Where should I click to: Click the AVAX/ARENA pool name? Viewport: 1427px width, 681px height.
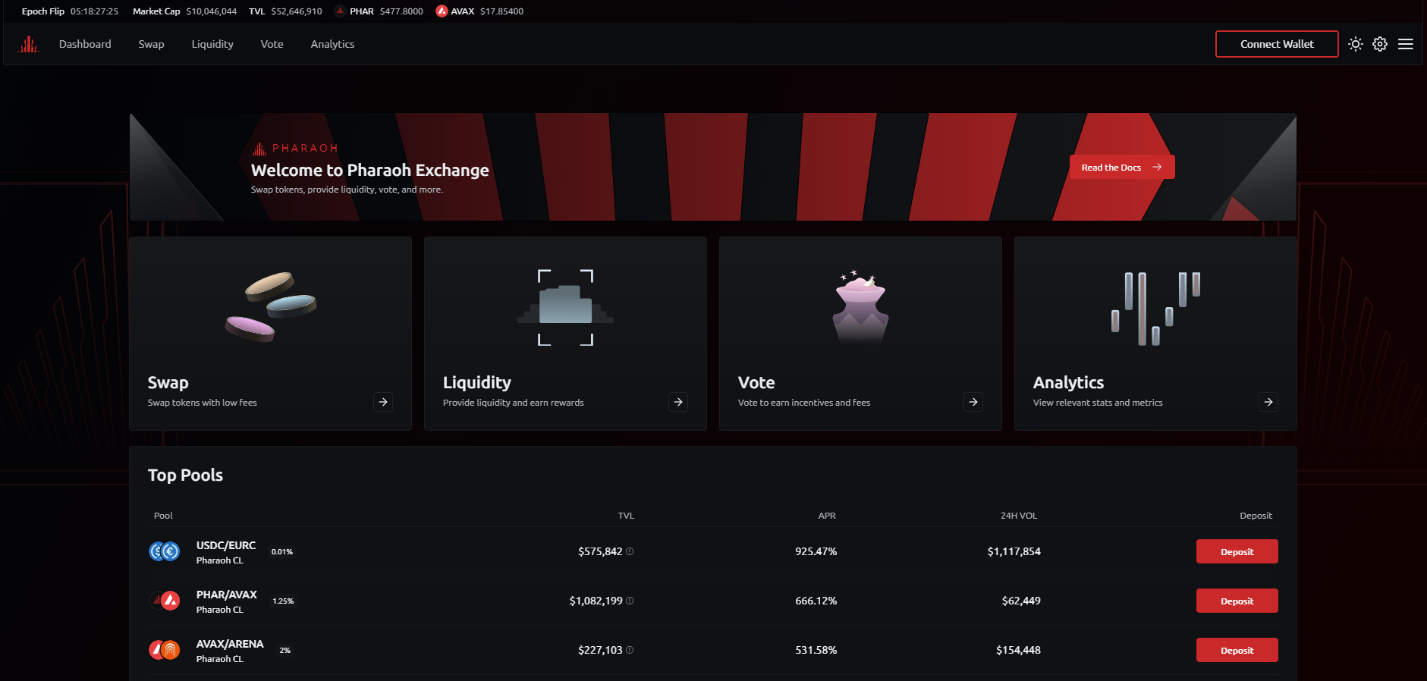click(230, 644)
